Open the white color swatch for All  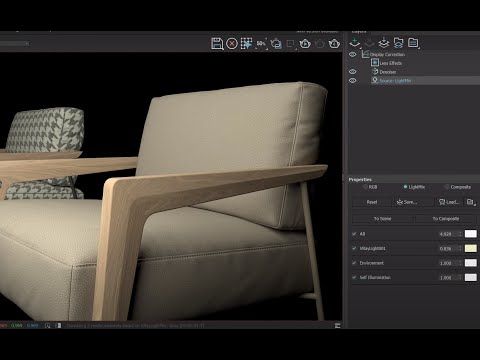point(471,234)
